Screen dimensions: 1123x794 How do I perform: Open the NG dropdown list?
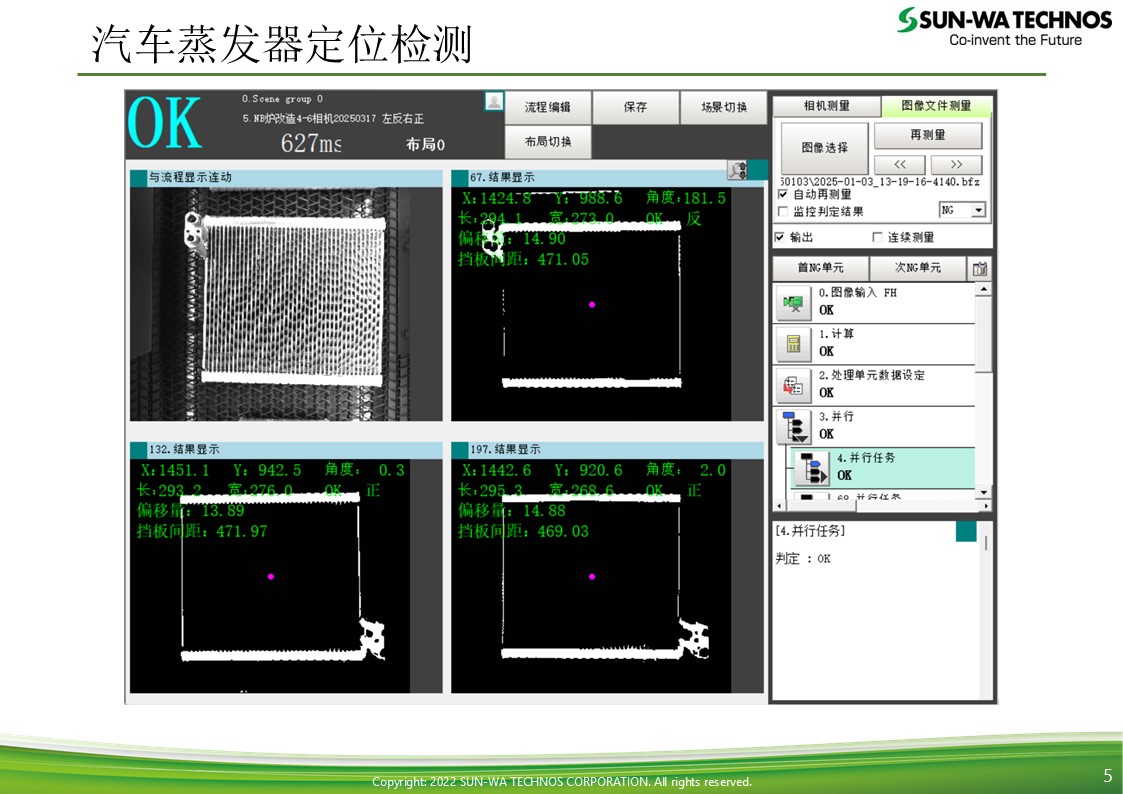978,210
